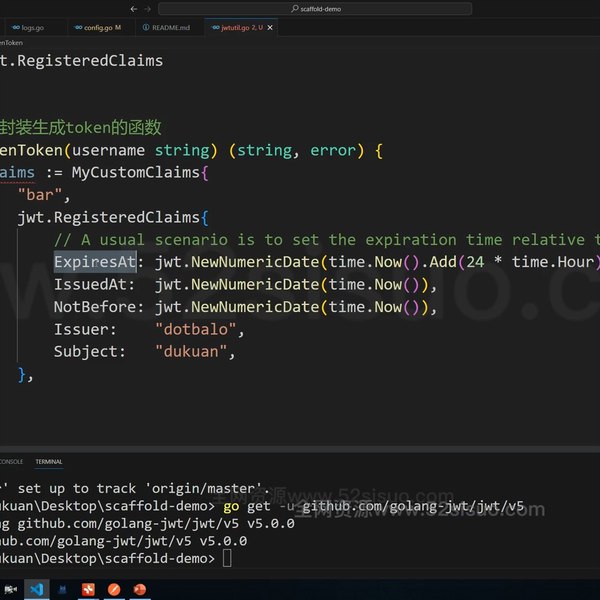600x600 pixels.
Task: Click the camera recorder icon in taskbar
Action: [x=12, y=589]
